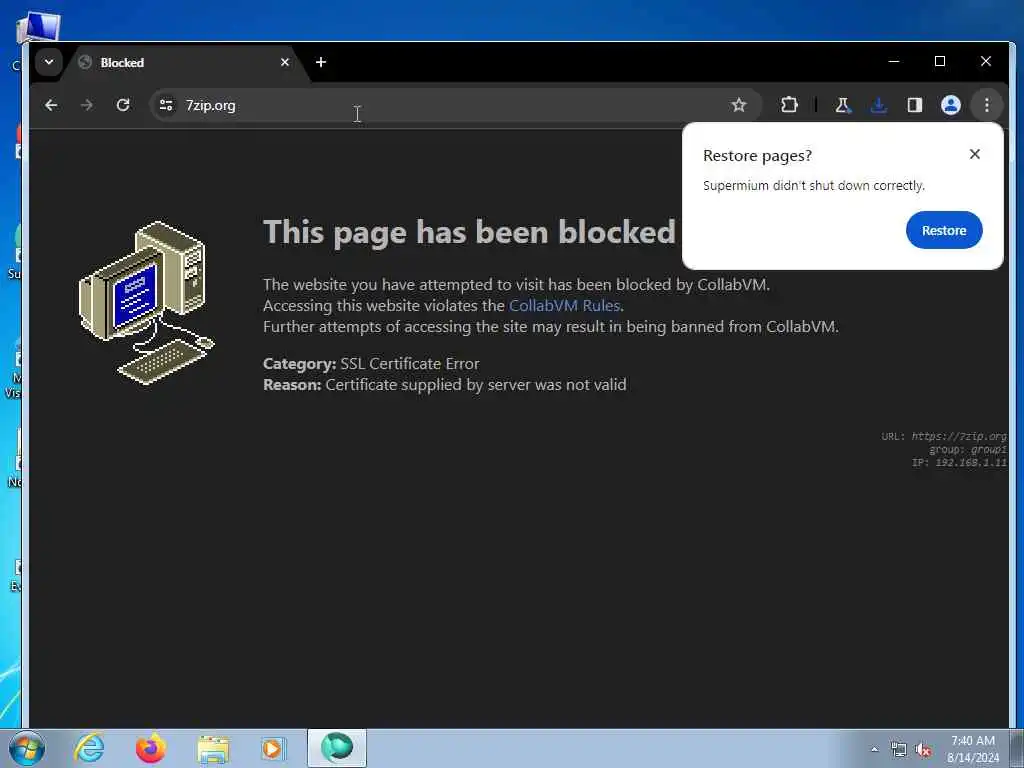
Task: Open the Chrome Labs flask icon
Action: pos(843,105)
